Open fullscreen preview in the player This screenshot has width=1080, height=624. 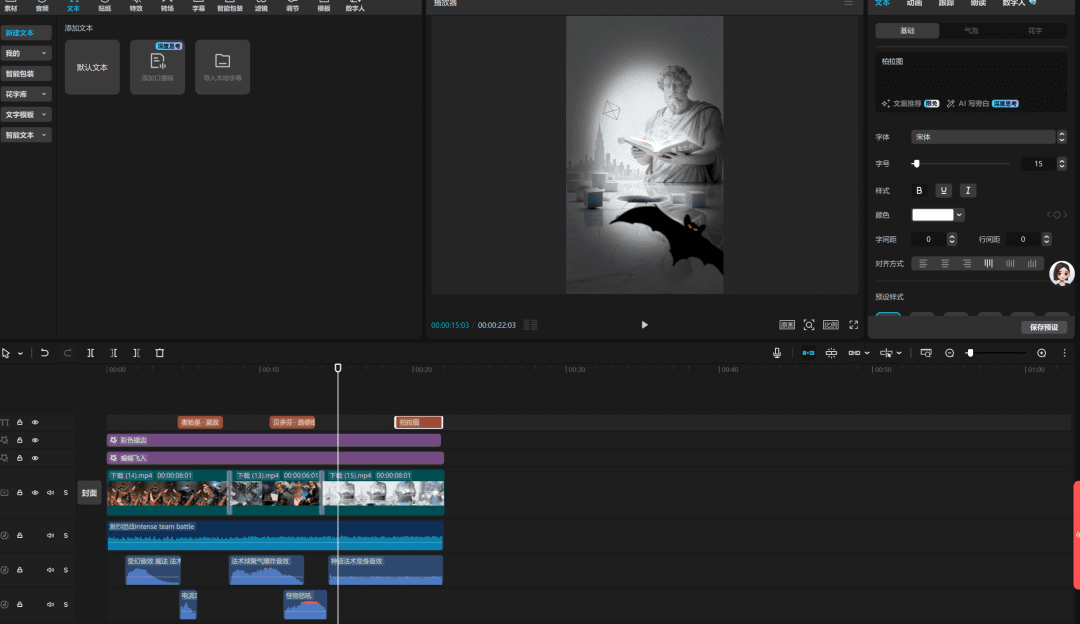854,325
